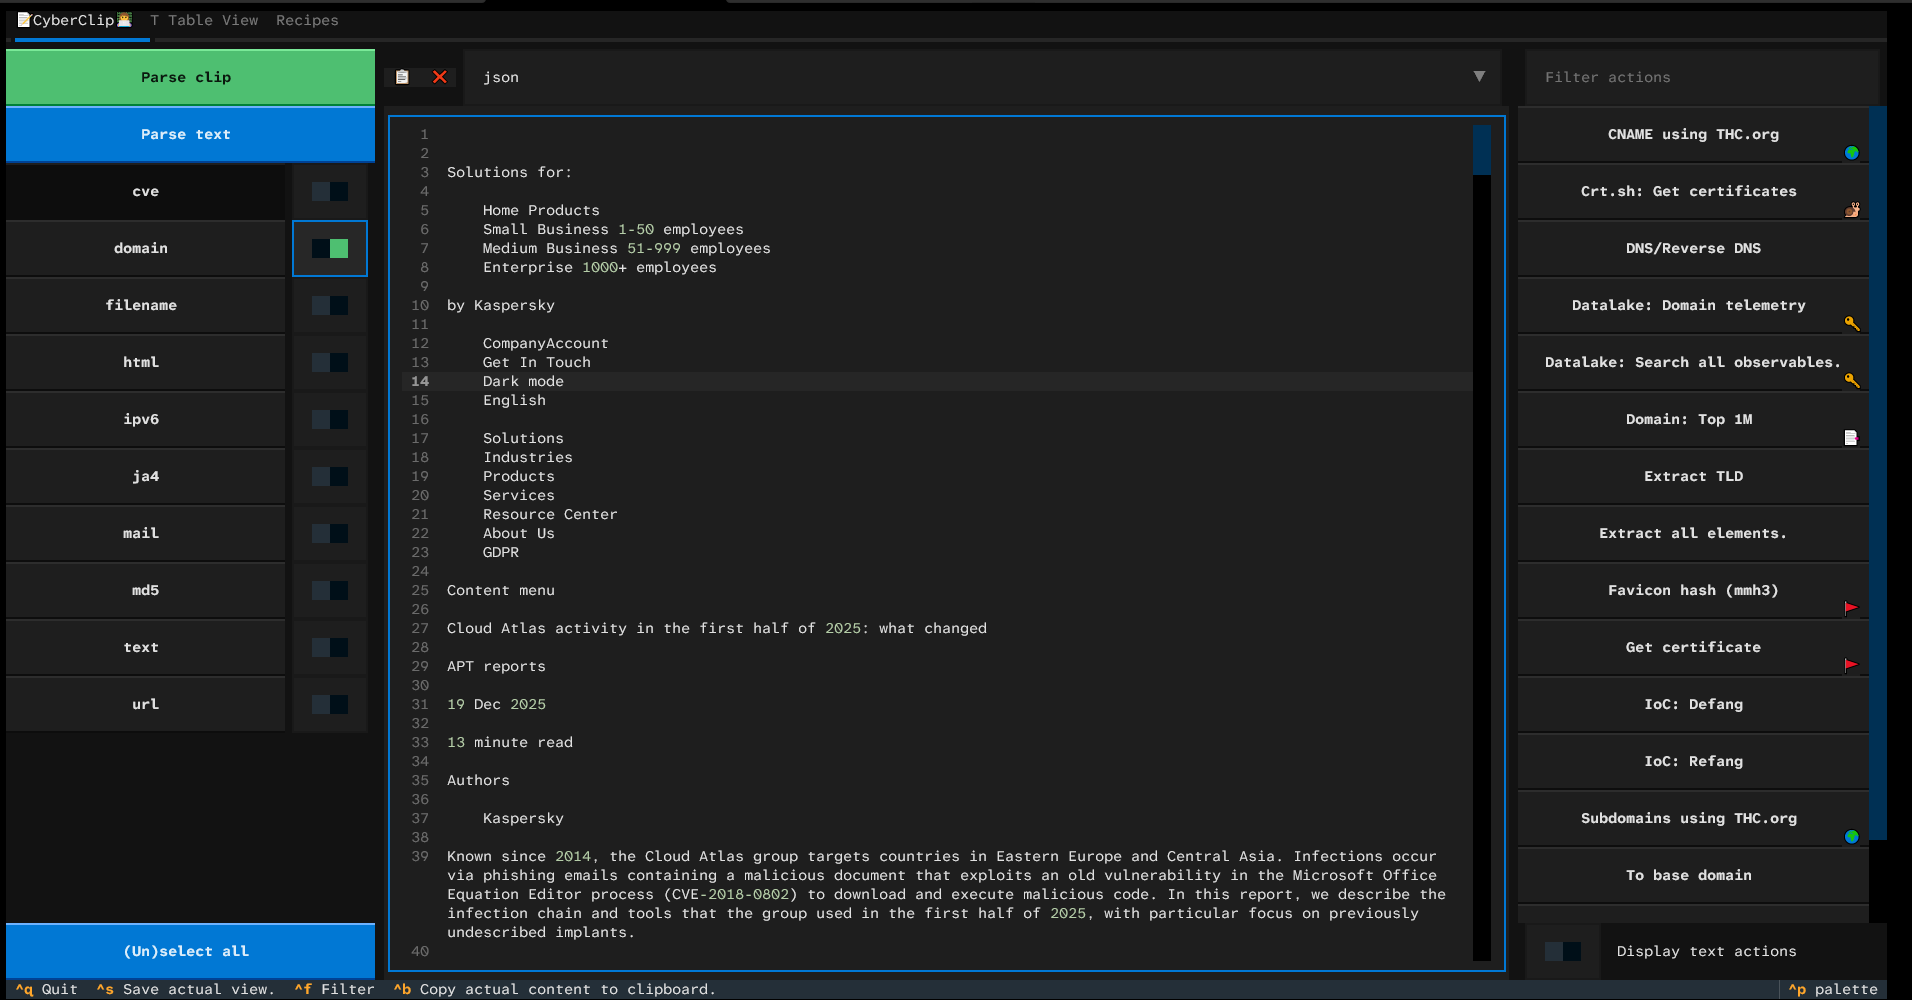Disable the domain parser toggle
The width and height of the screenshot is (1912, 1000).
[x=330, y=248]
